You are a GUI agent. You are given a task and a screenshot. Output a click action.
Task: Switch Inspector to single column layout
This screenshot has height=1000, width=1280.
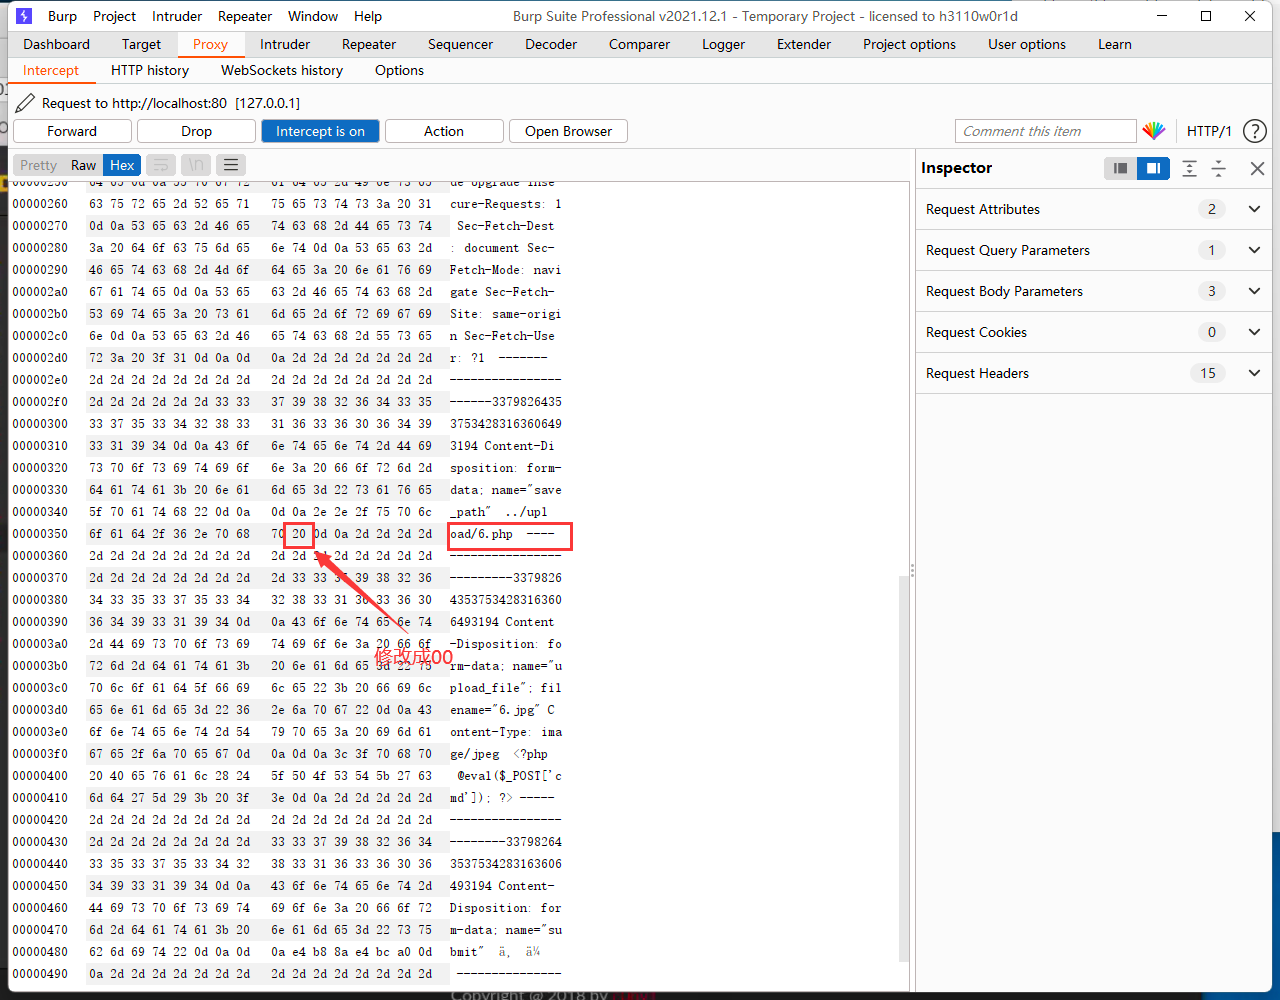[1121, 168]
